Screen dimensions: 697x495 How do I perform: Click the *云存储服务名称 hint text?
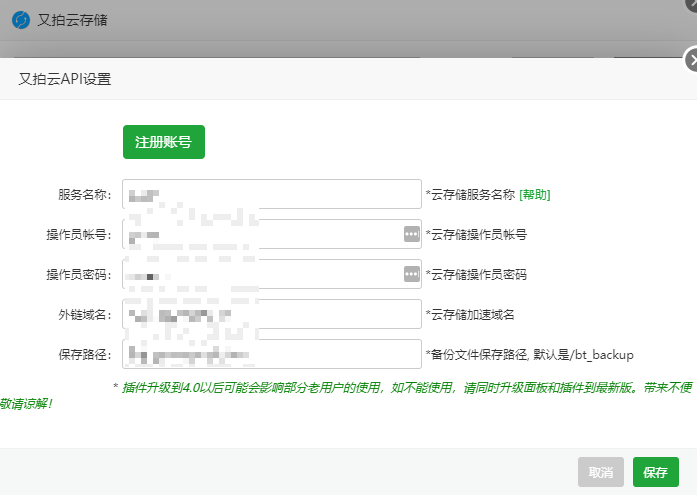tap(470, 195)
